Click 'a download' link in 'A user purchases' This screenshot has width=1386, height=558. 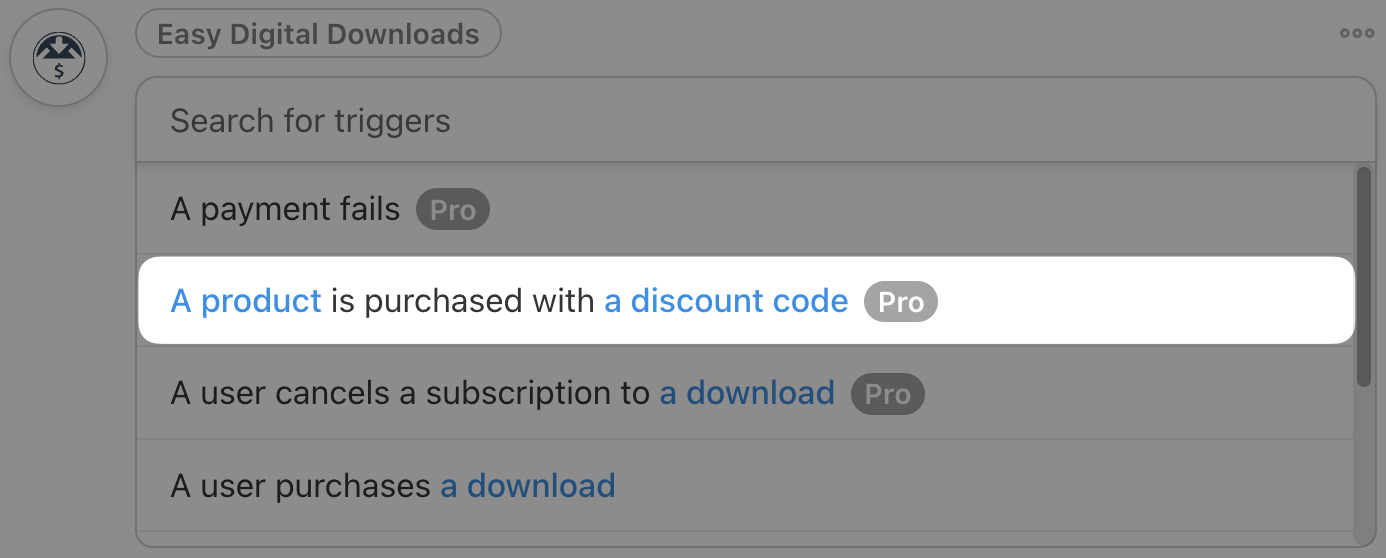(x=528, y=486)
